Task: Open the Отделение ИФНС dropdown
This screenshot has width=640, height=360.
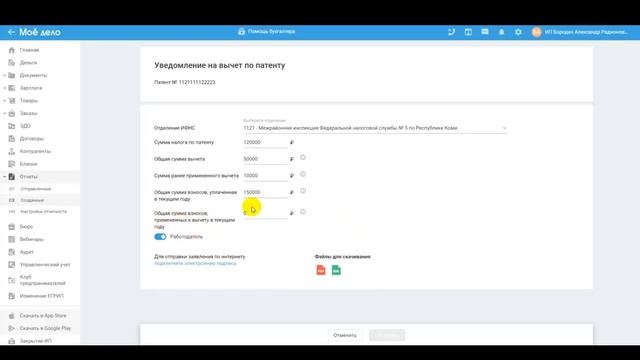Action: 375,128
